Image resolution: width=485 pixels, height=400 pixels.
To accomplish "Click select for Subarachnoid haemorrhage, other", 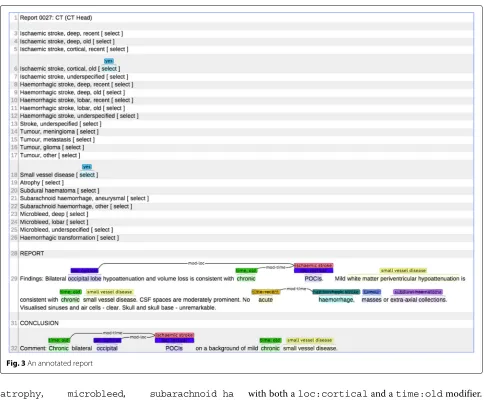I will [x=121, y=206].
